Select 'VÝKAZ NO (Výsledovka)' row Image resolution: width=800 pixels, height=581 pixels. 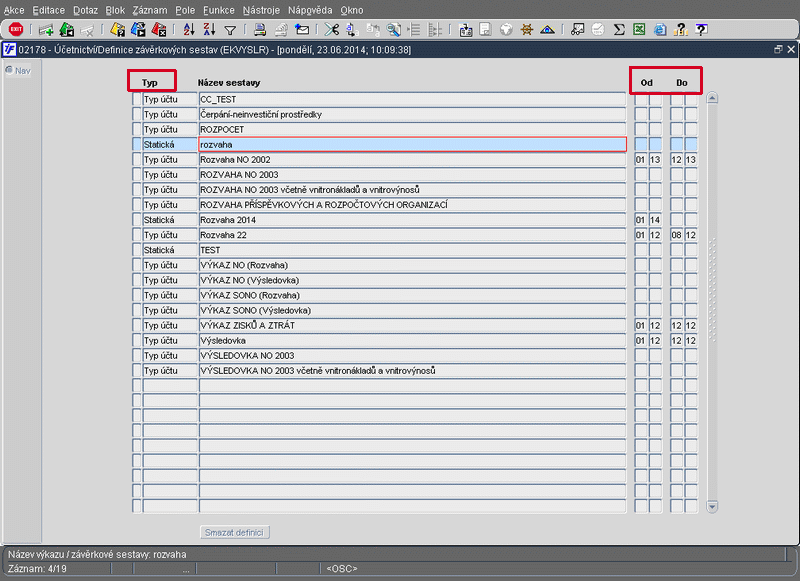pos(412,280)
